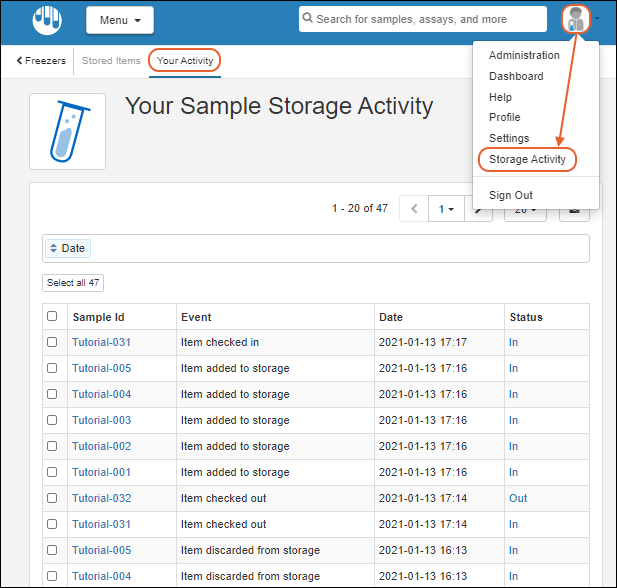Click the Out status of Tutorial-032
Viewport: 617px width, 588px height.
coord(517,498)
